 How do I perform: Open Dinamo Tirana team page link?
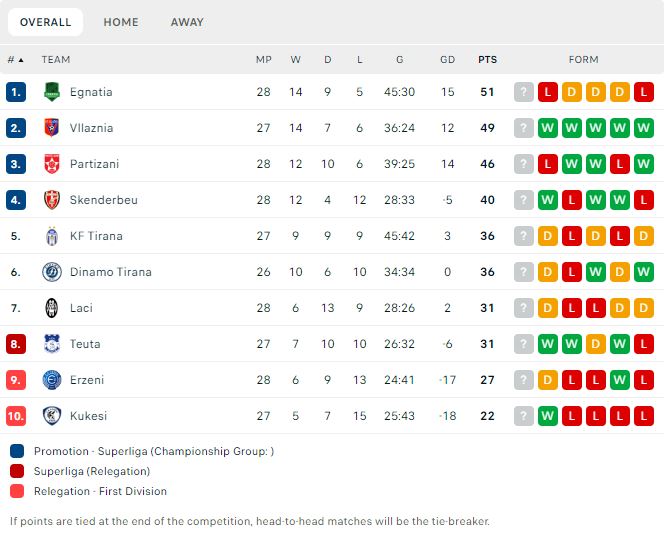(111, 272)
